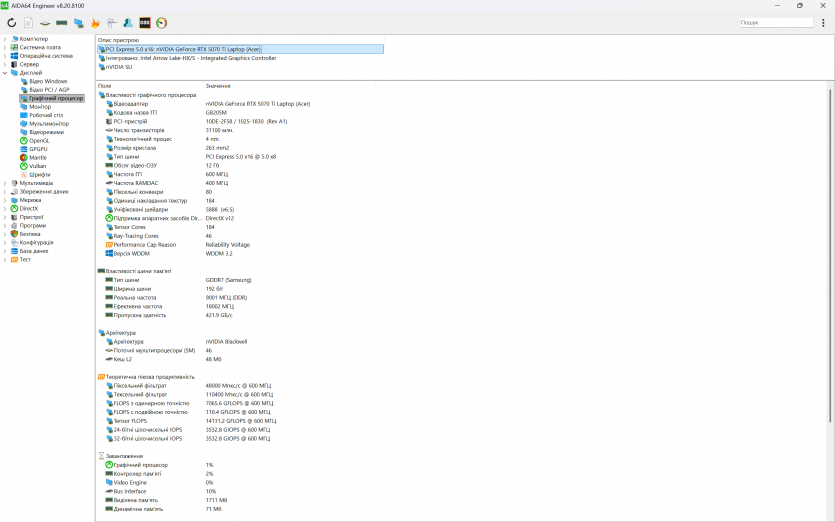Expand the Системна плата node
835x522 pixels.
point(4,47)
